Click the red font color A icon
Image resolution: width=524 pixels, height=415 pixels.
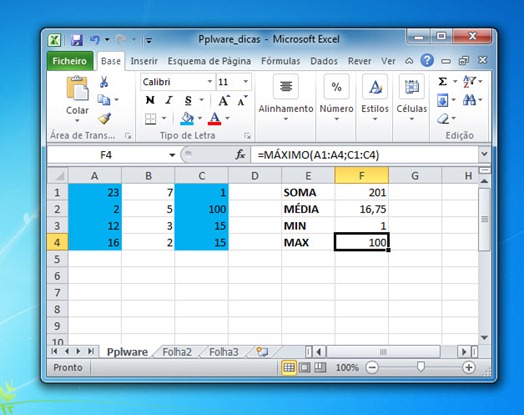214,118
